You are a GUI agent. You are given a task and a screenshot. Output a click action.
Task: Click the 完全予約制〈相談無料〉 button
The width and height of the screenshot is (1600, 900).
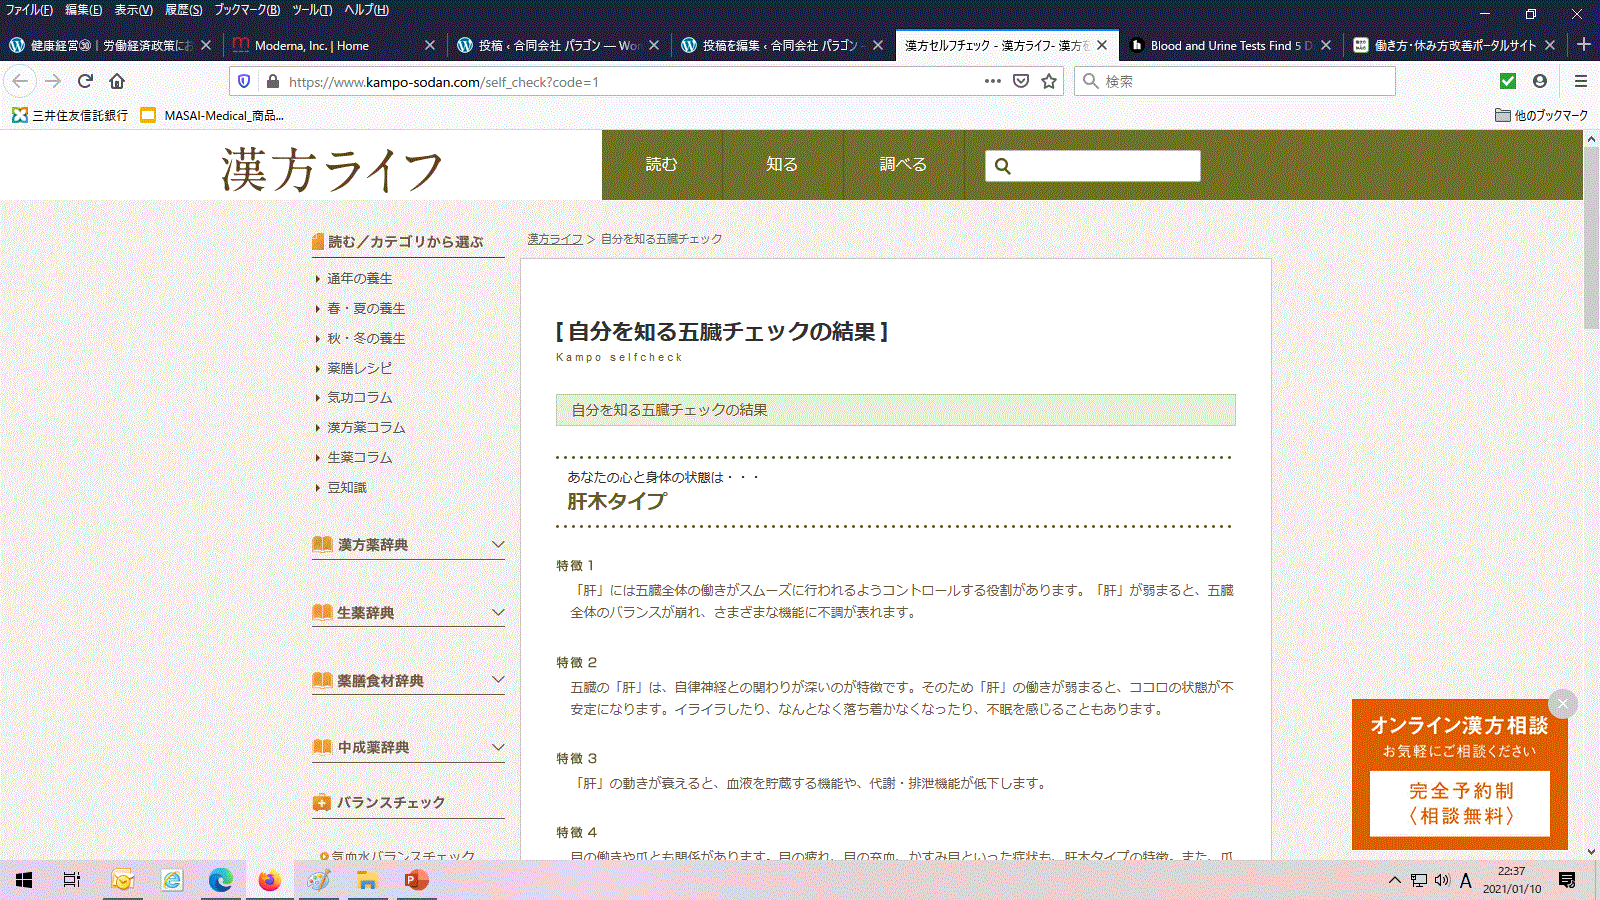[x=1460, y=803]
